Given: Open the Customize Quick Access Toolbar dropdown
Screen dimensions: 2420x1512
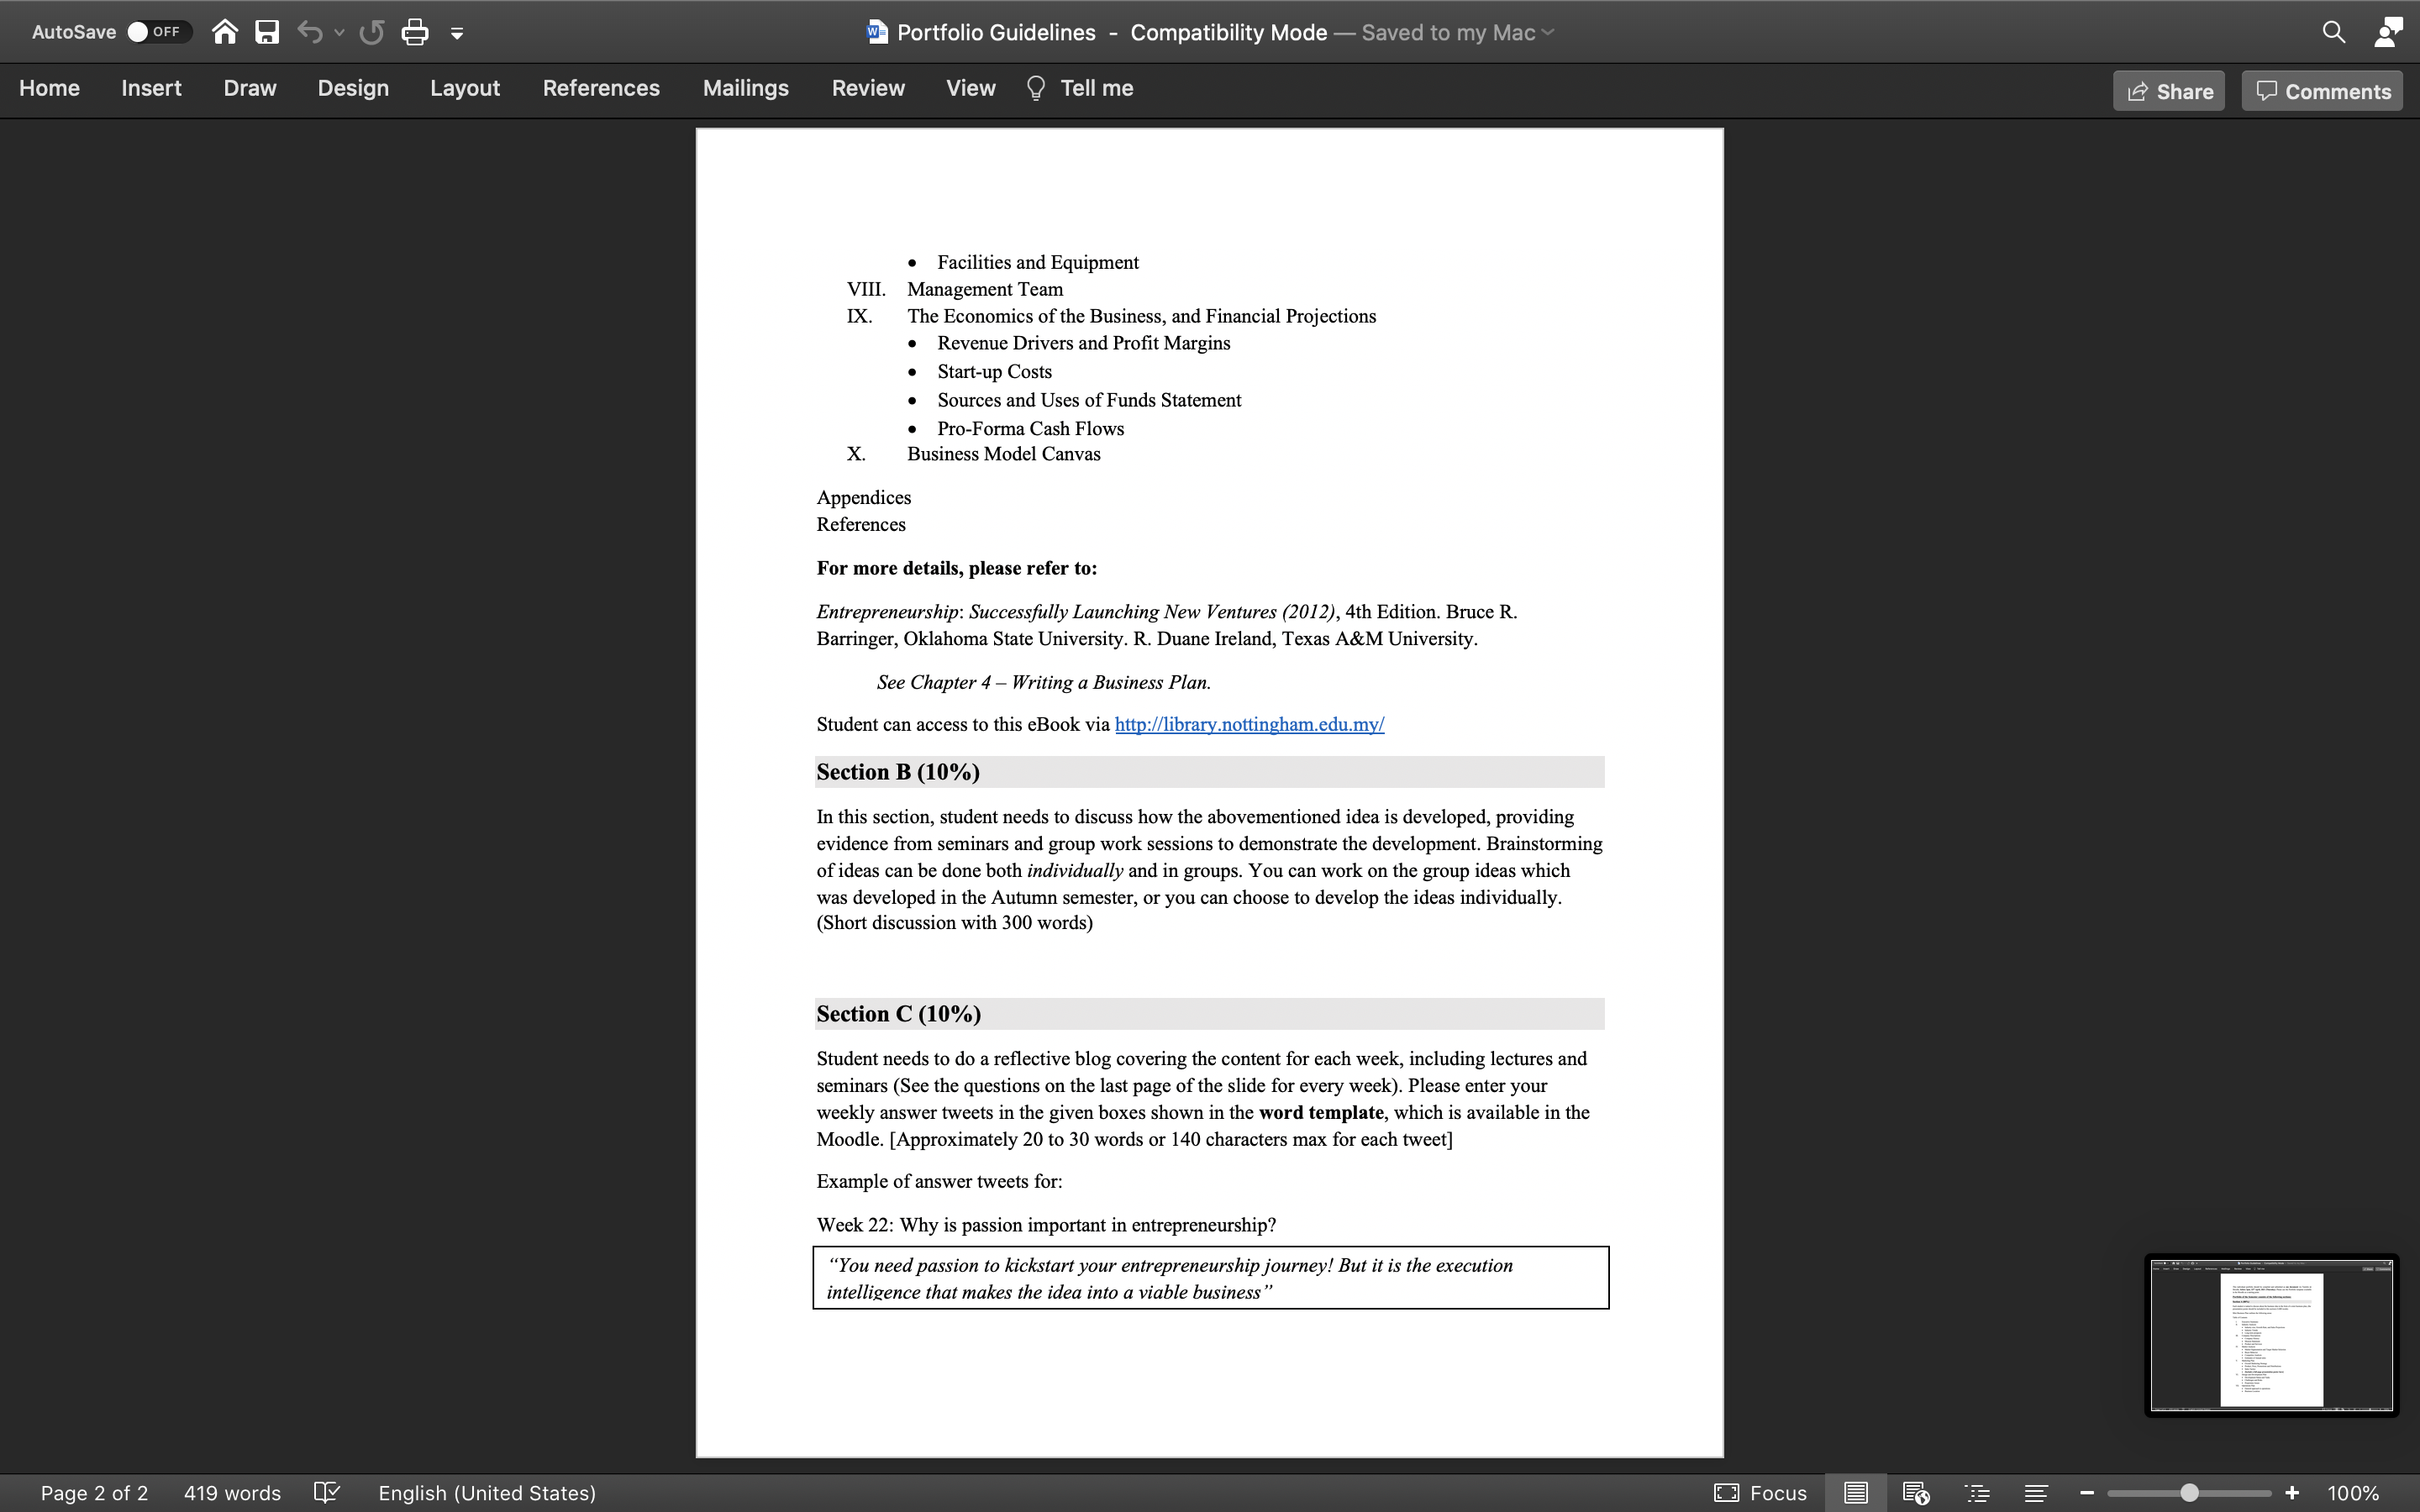Looking at the screenshot, I should tap(456, 33).
